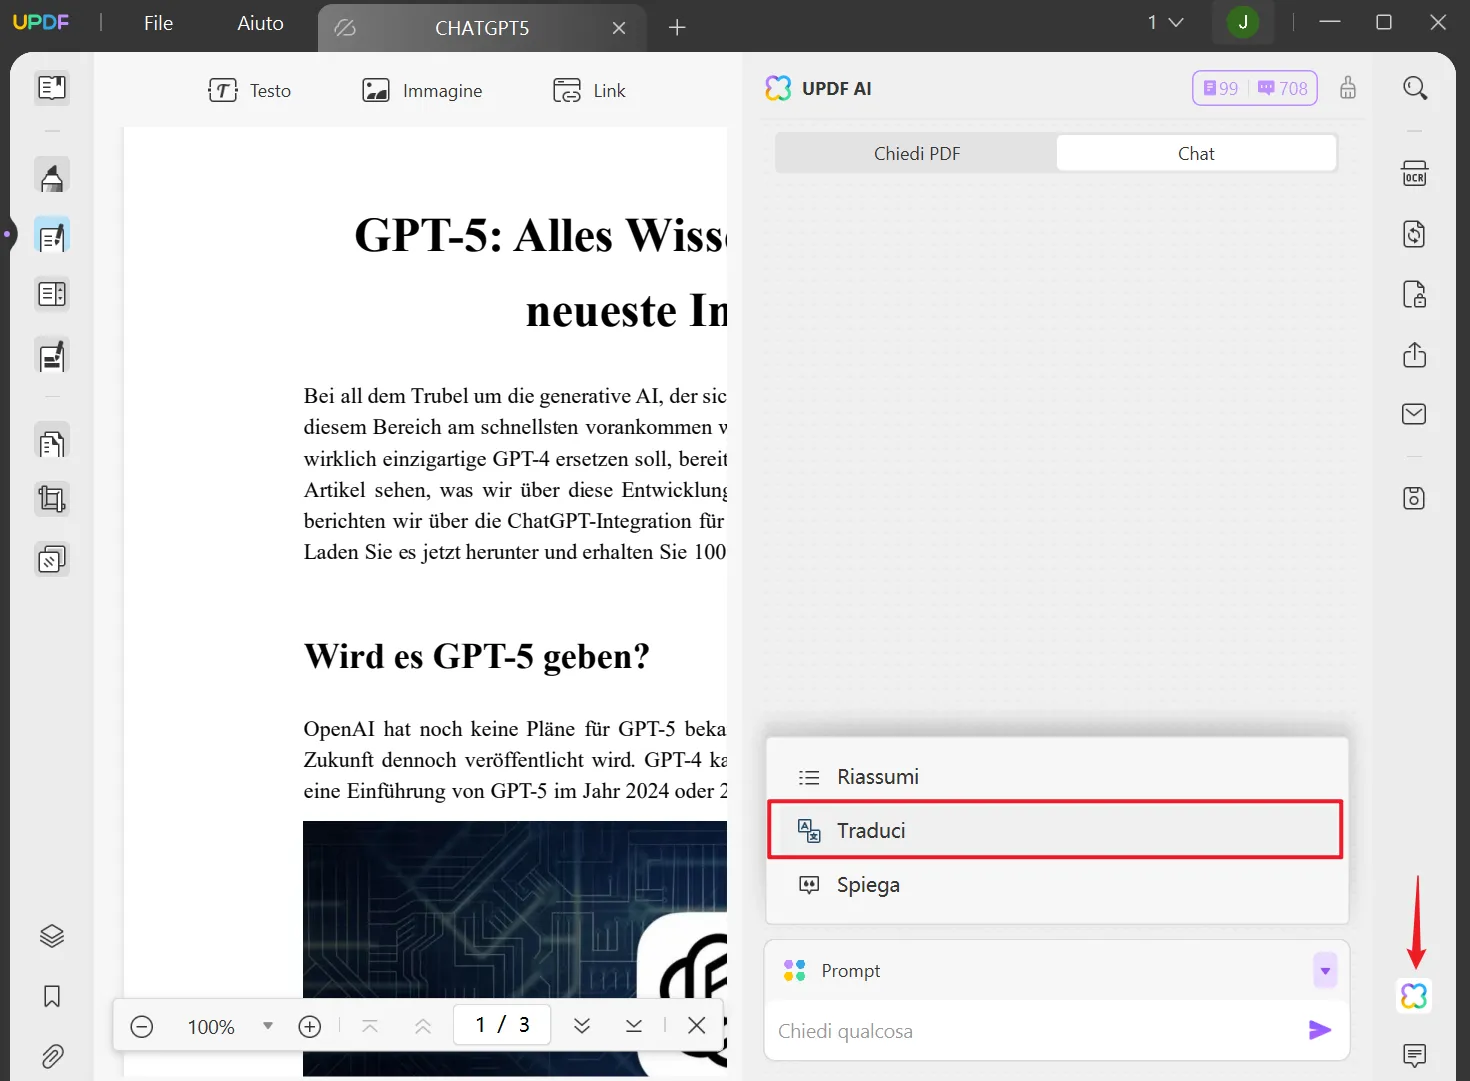
Task: Open the search magnifier icon
Action: 1415,88
